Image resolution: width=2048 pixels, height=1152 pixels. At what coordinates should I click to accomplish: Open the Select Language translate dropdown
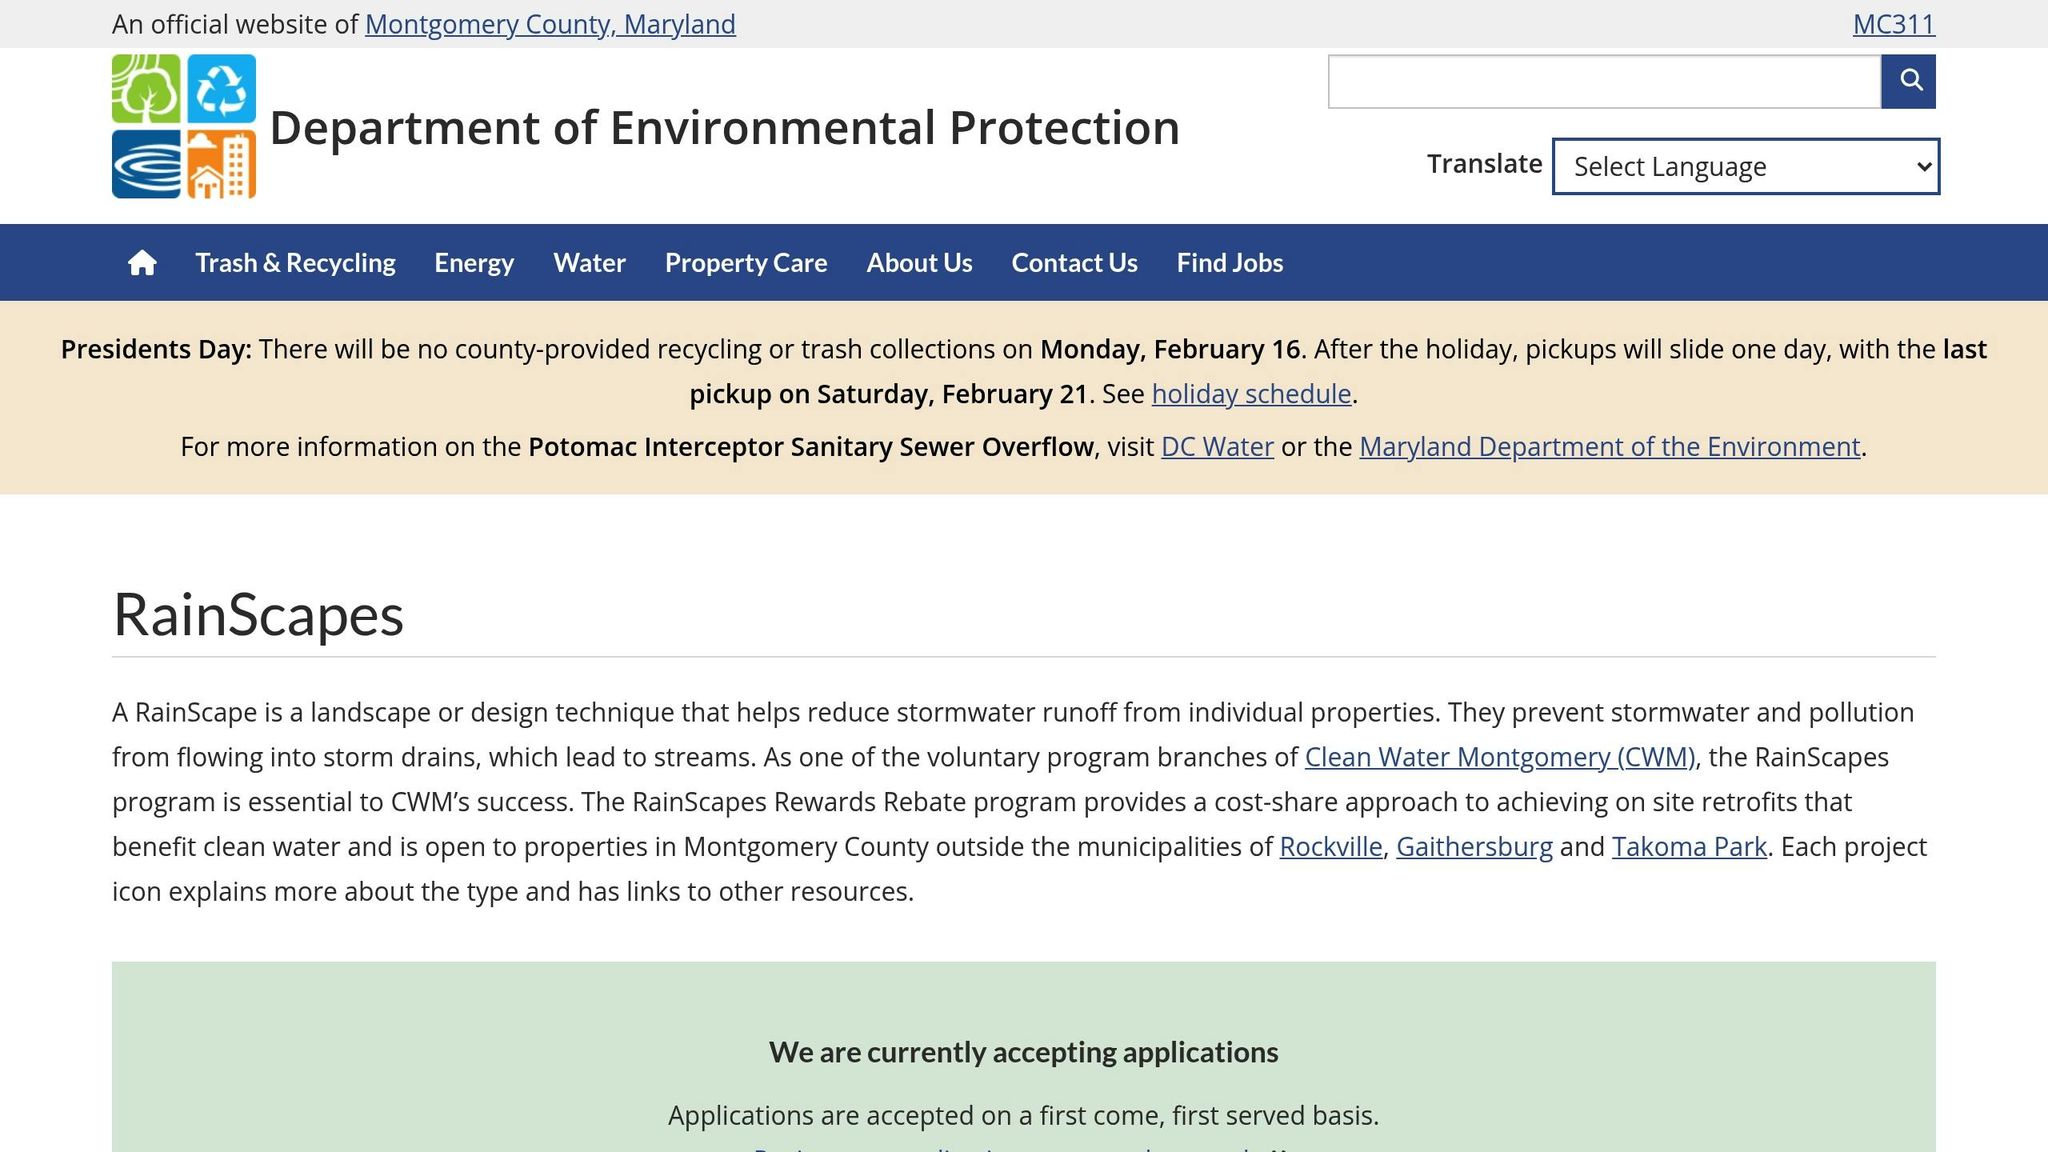coord(1745,166)
